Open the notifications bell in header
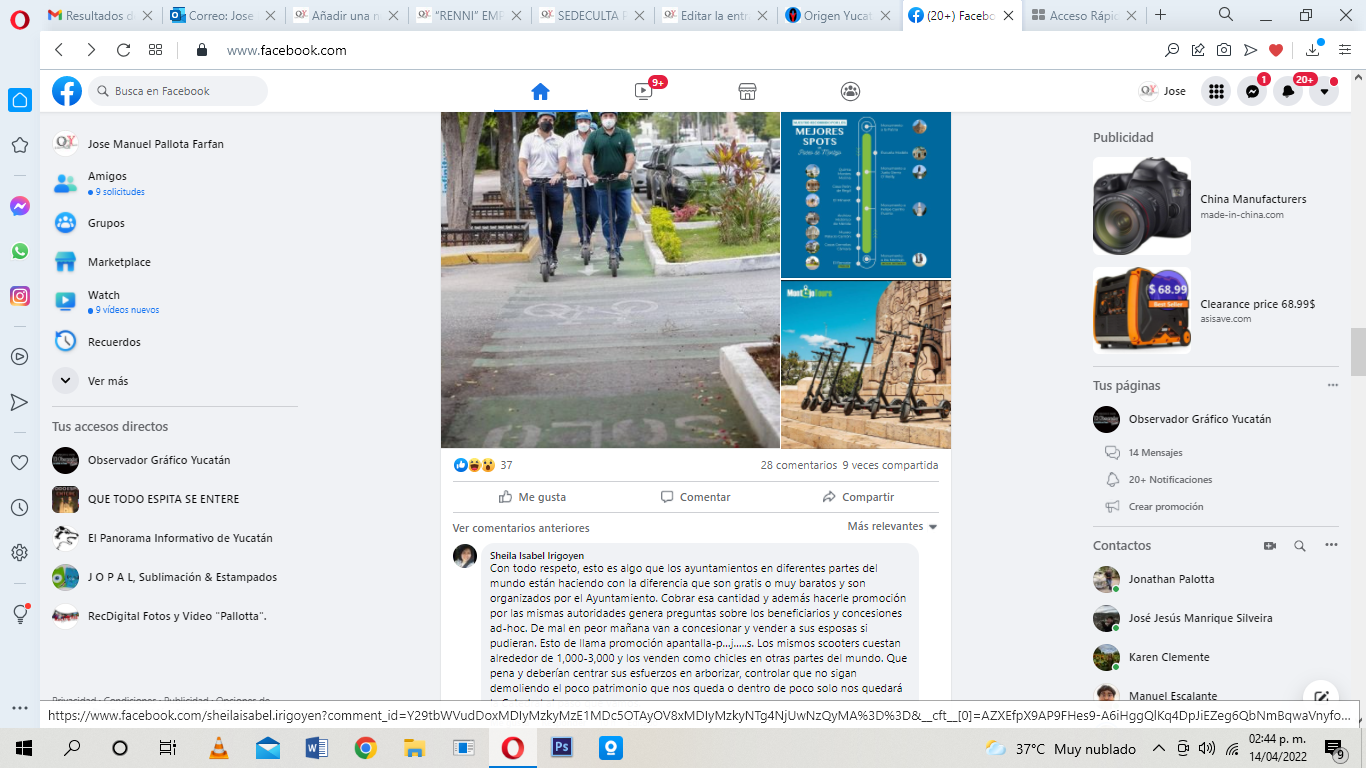Image resolution: width=1366 pixels, height=768 pixels. [x=1288, y=91]
